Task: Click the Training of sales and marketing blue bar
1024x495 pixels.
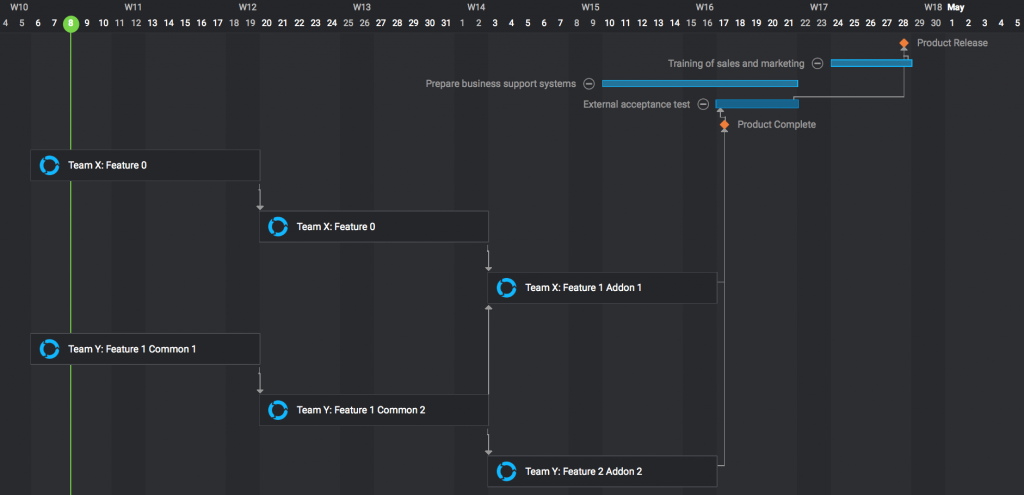Action: click(870, 63)
